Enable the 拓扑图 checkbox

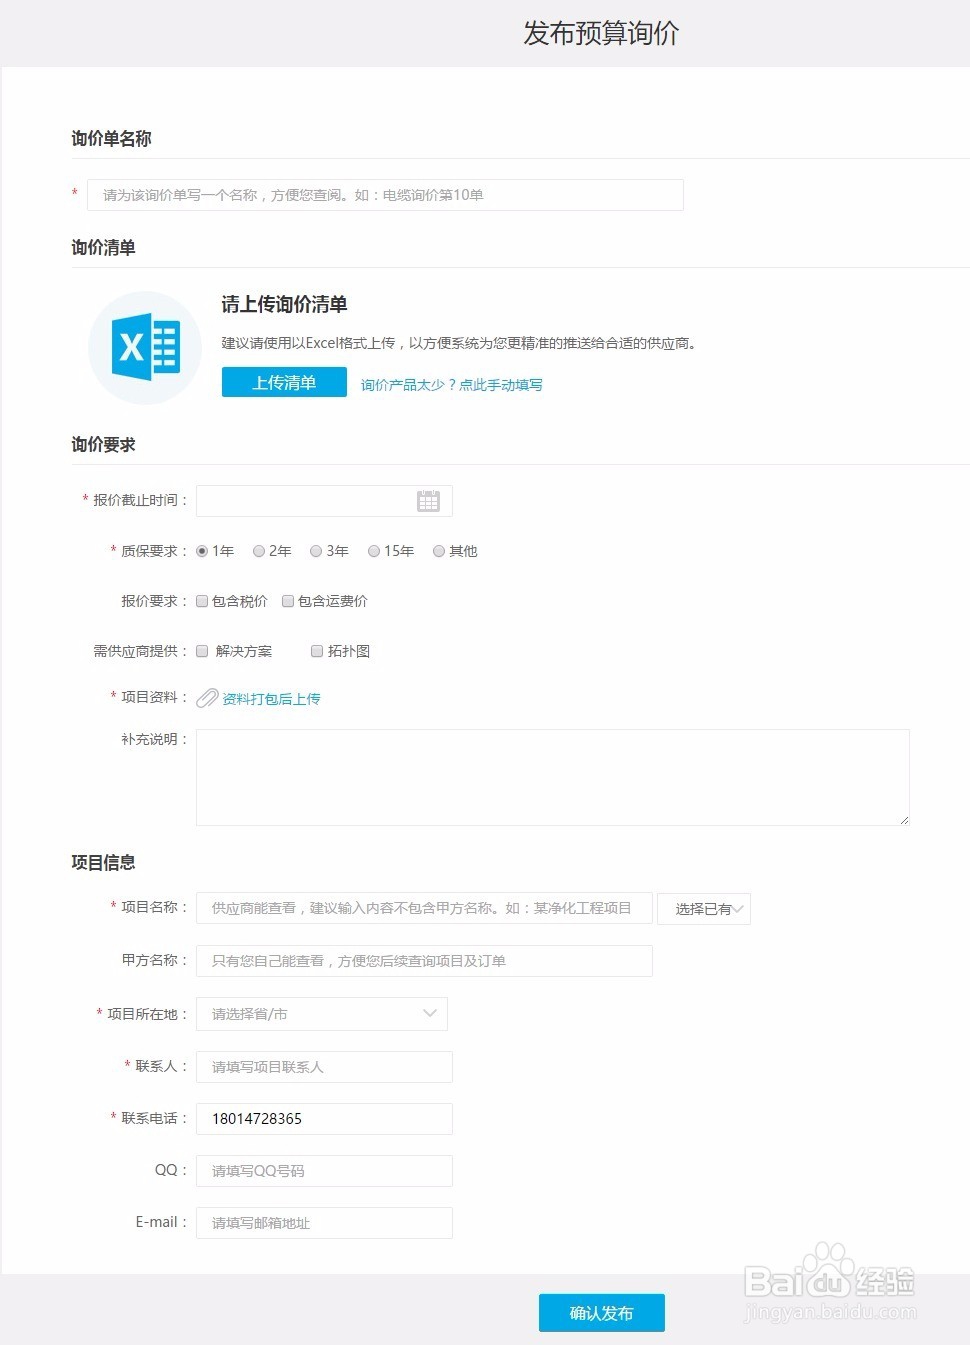pos(317,651)
